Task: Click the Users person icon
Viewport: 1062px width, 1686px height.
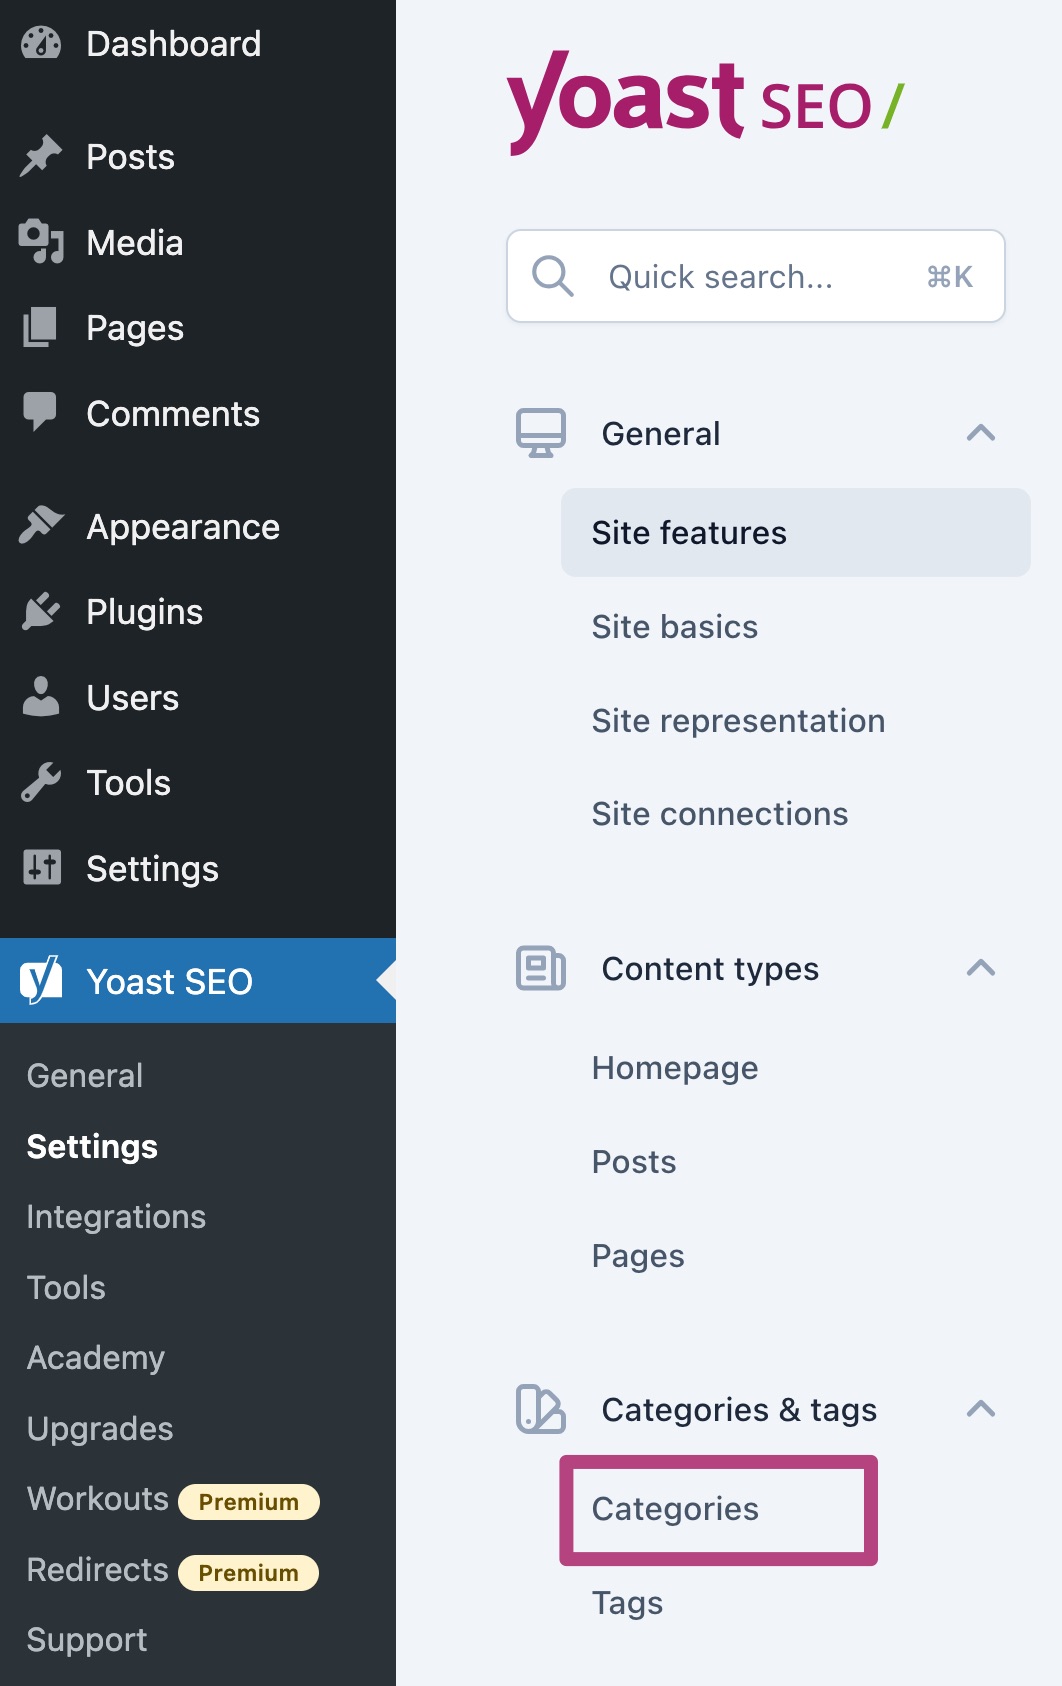Action: click(x=41, y=697)
